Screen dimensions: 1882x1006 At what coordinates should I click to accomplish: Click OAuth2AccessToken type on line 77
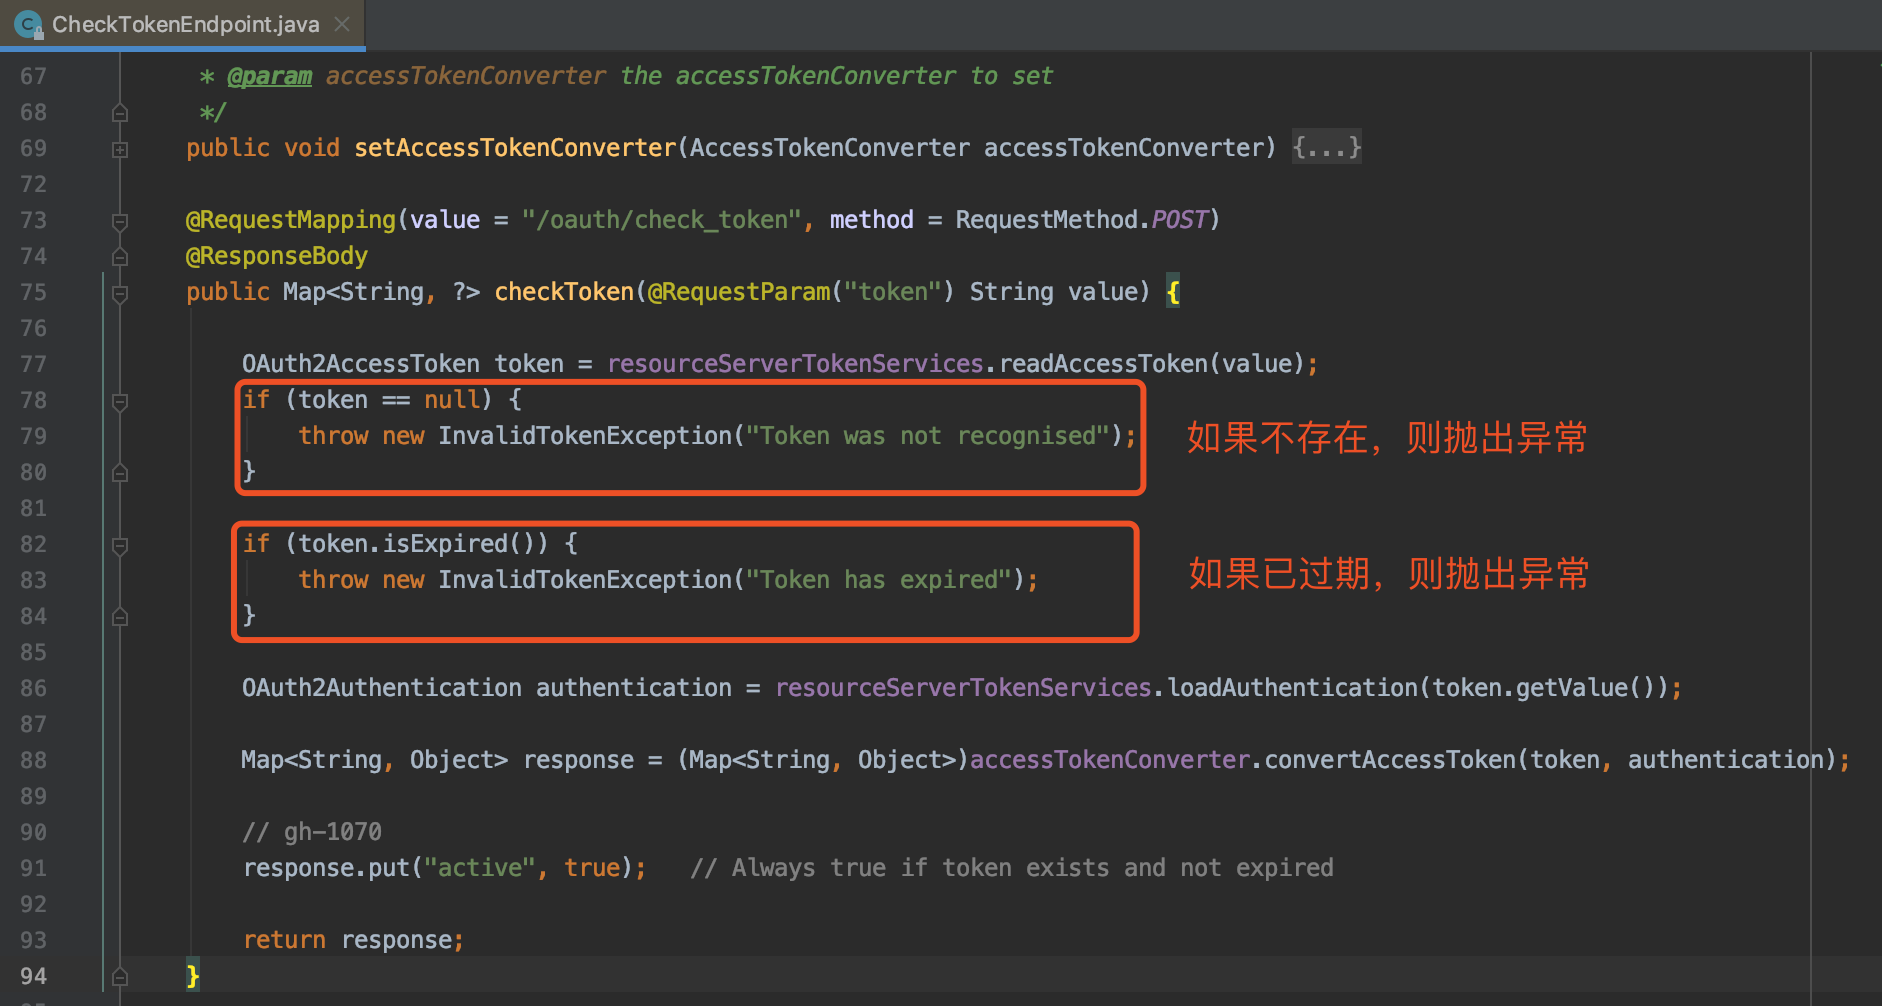(x=360, y=364)
